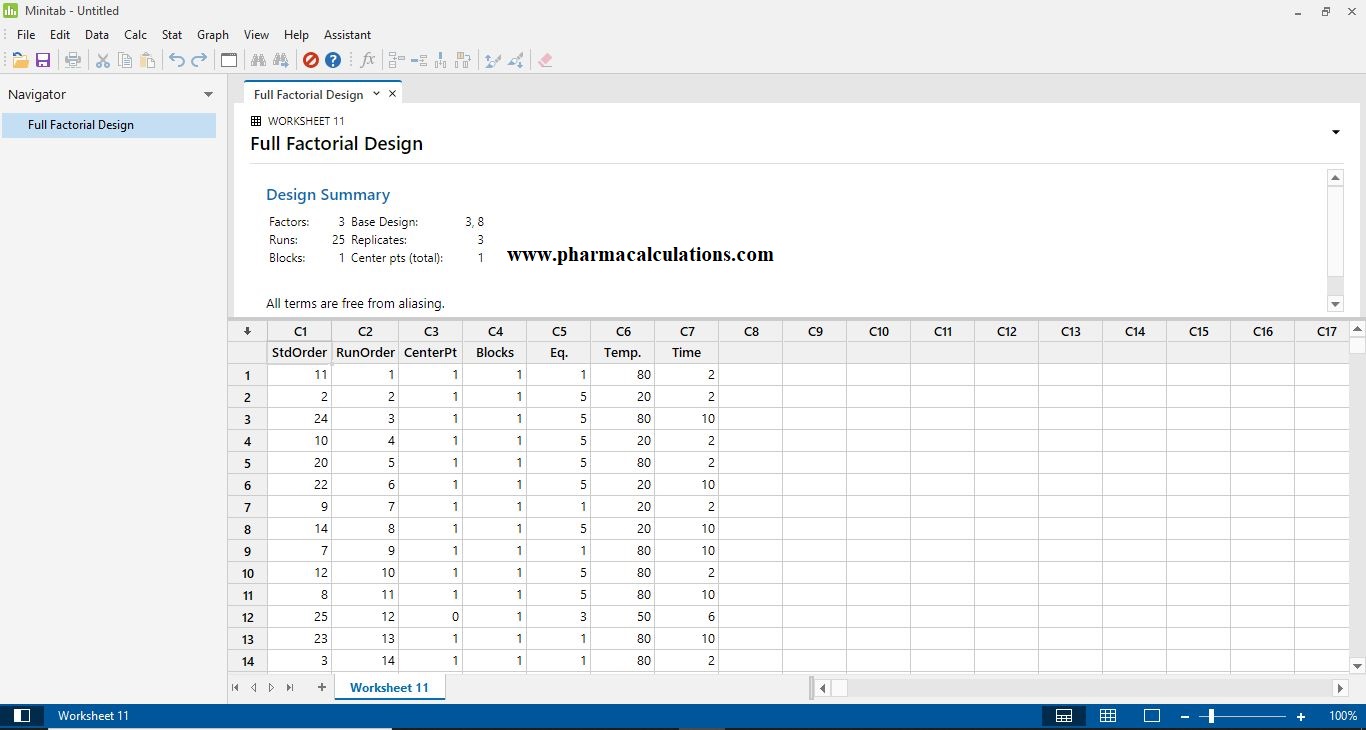Select the Open Project icon

20,60
